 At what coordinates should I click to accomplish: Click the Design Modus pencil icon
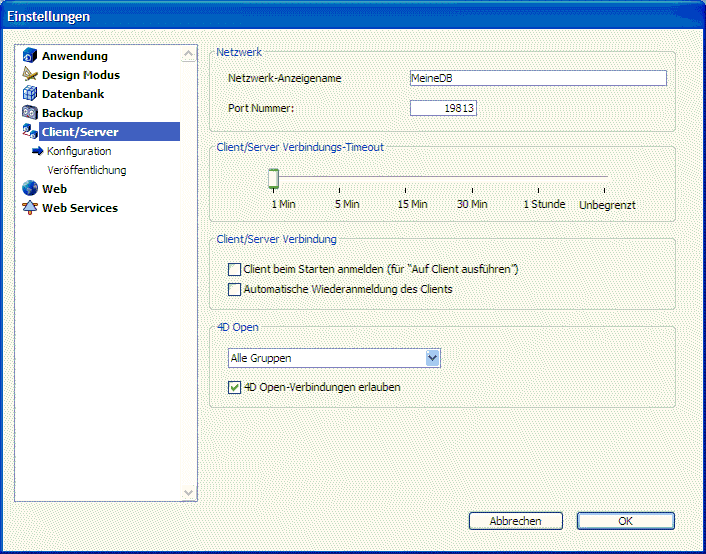tap(30, 75)
